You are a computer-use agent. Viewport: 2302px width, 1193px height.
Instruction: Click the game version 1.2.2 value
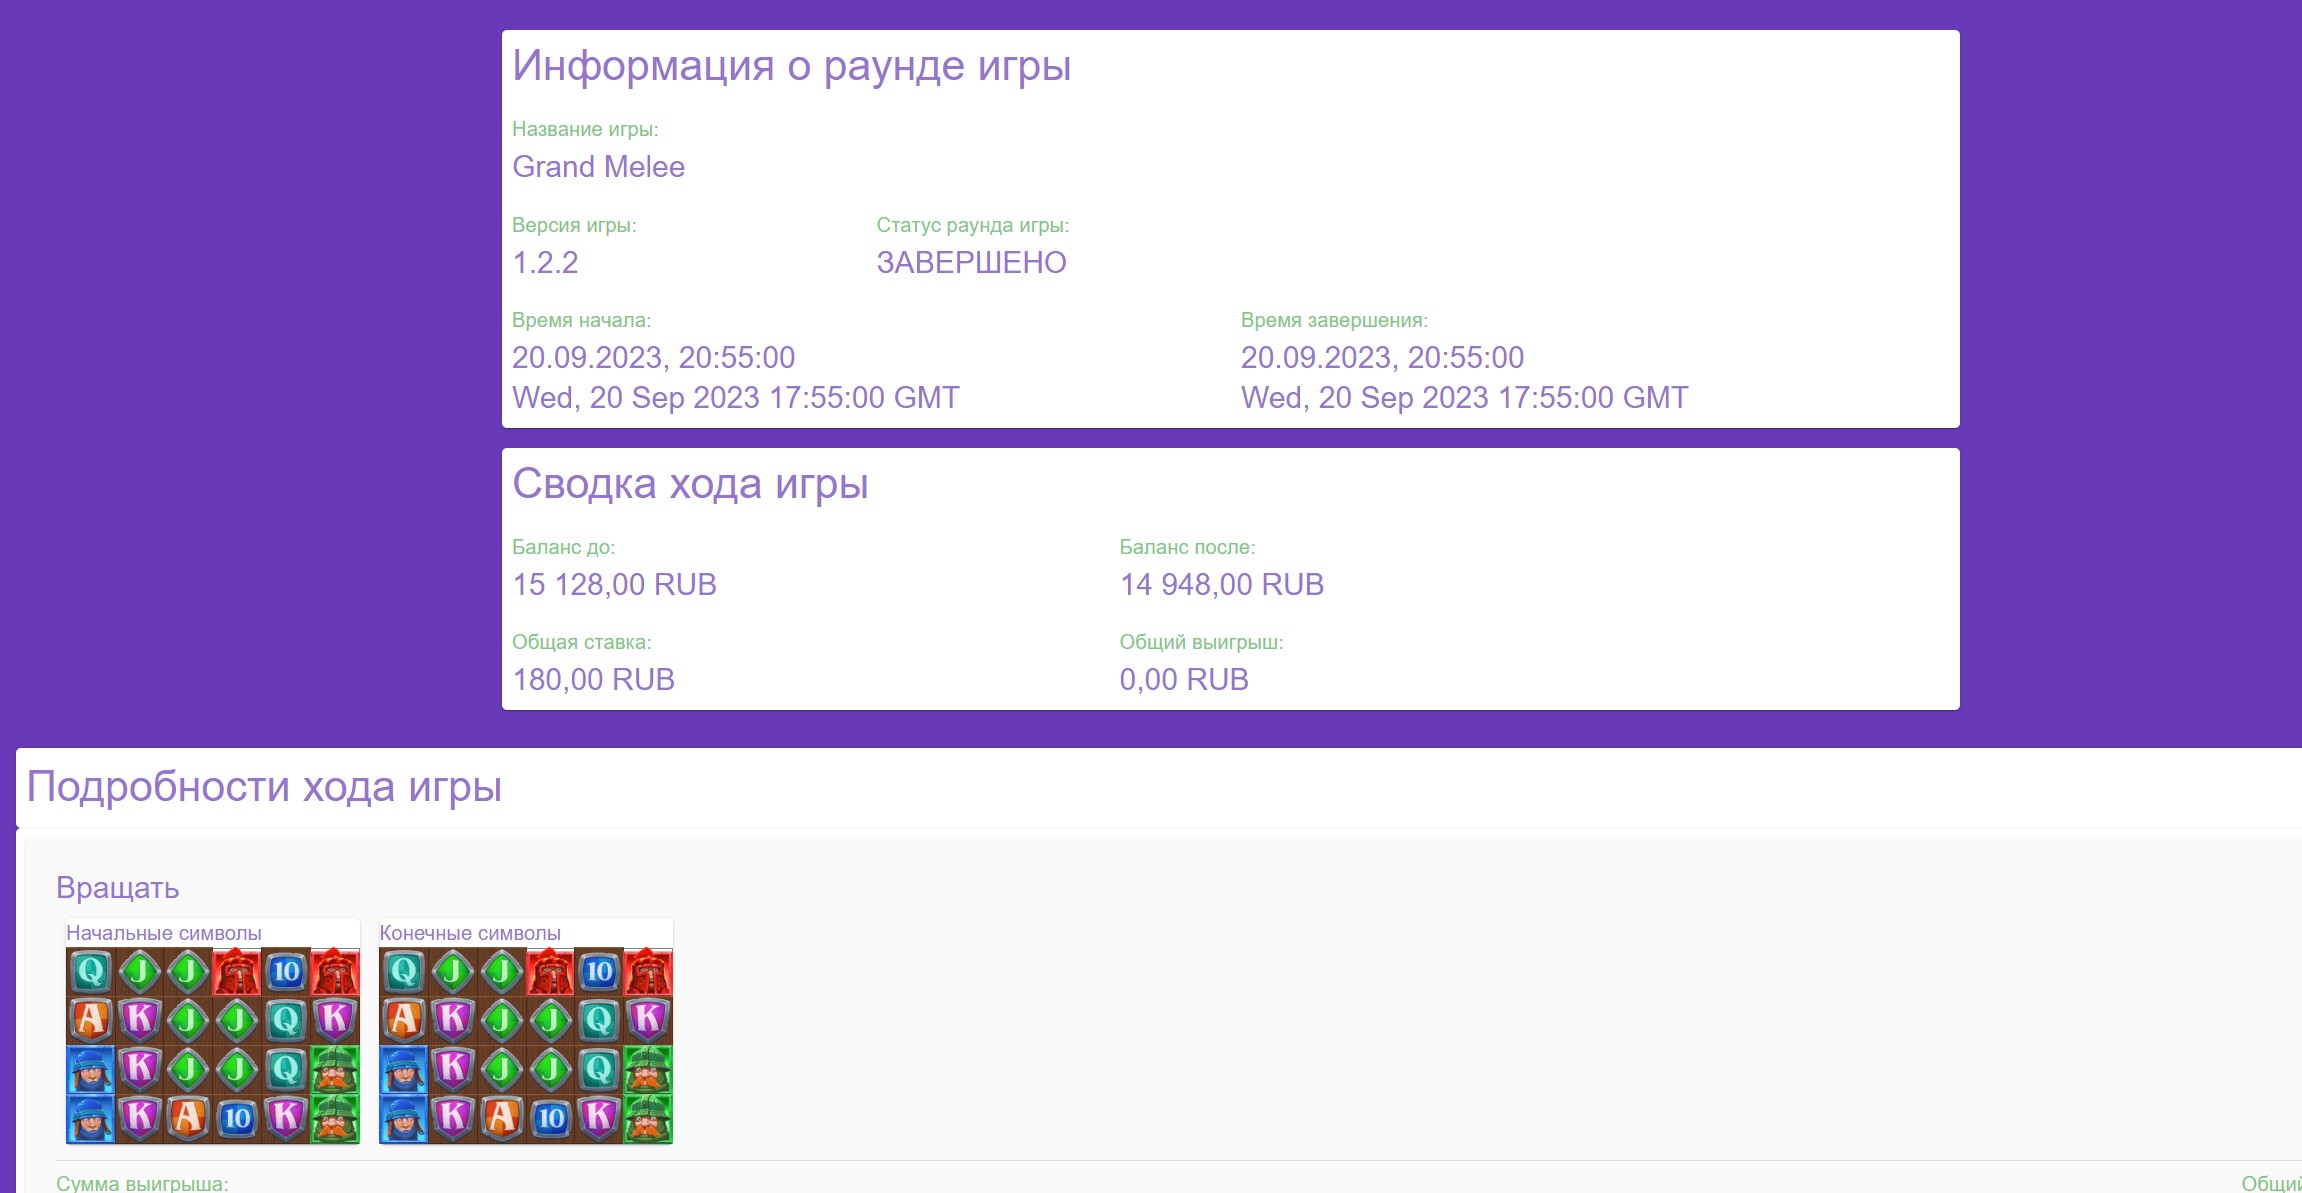click(x=545, y=263)
